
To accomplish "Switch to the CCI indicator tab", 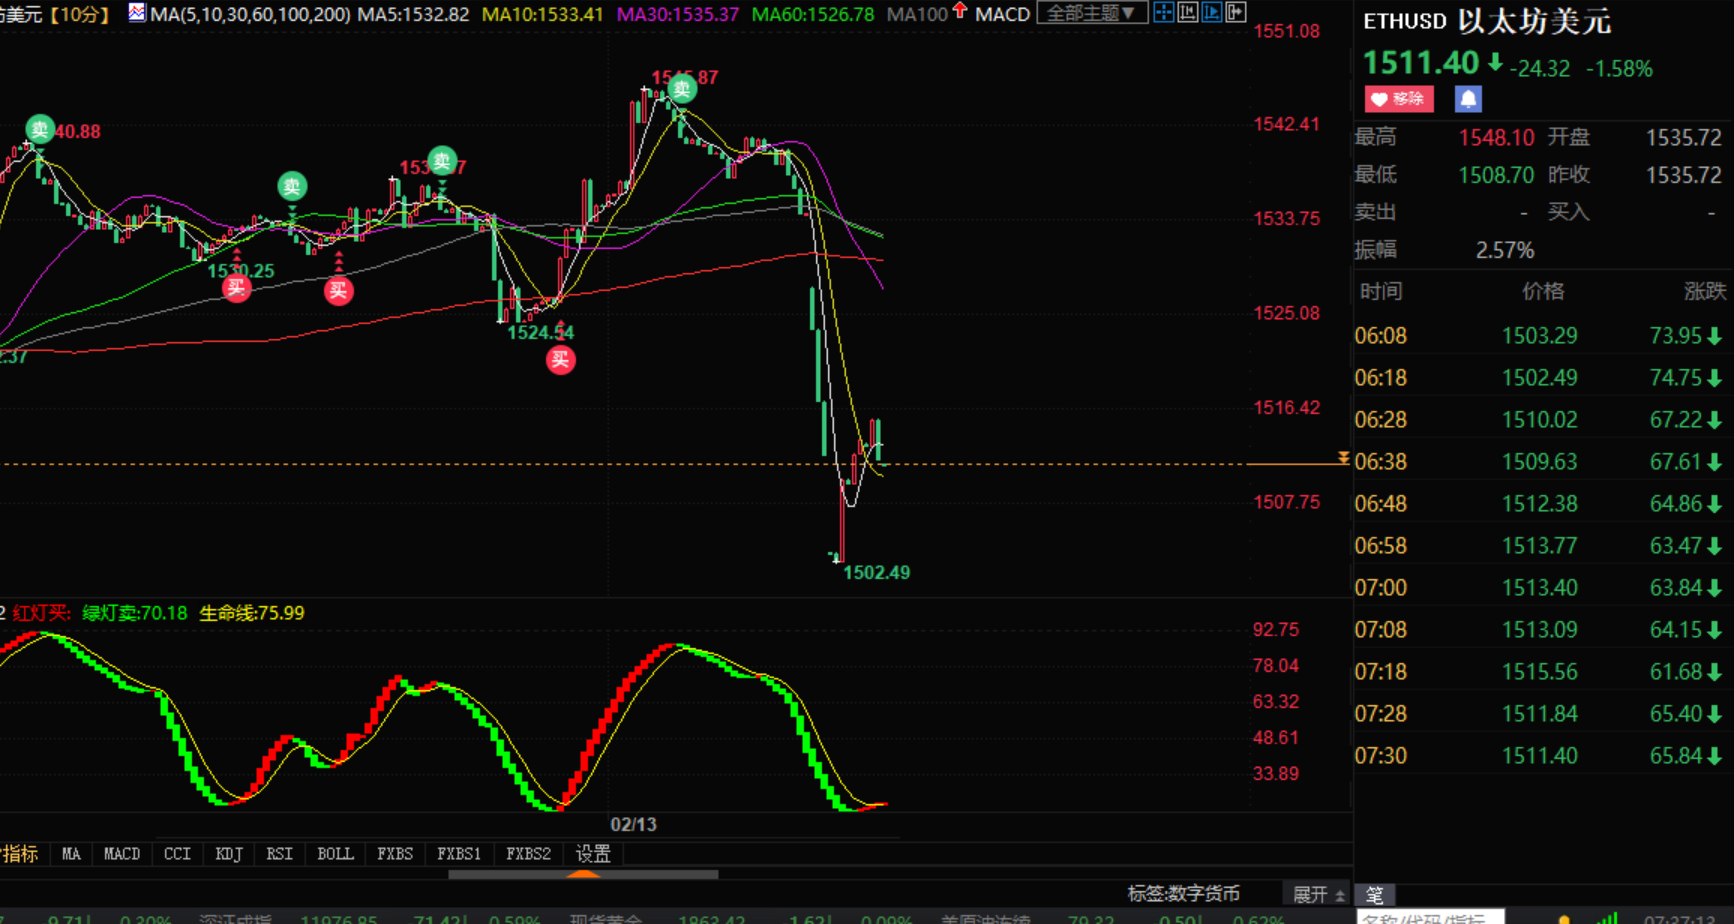I will 177,854.
